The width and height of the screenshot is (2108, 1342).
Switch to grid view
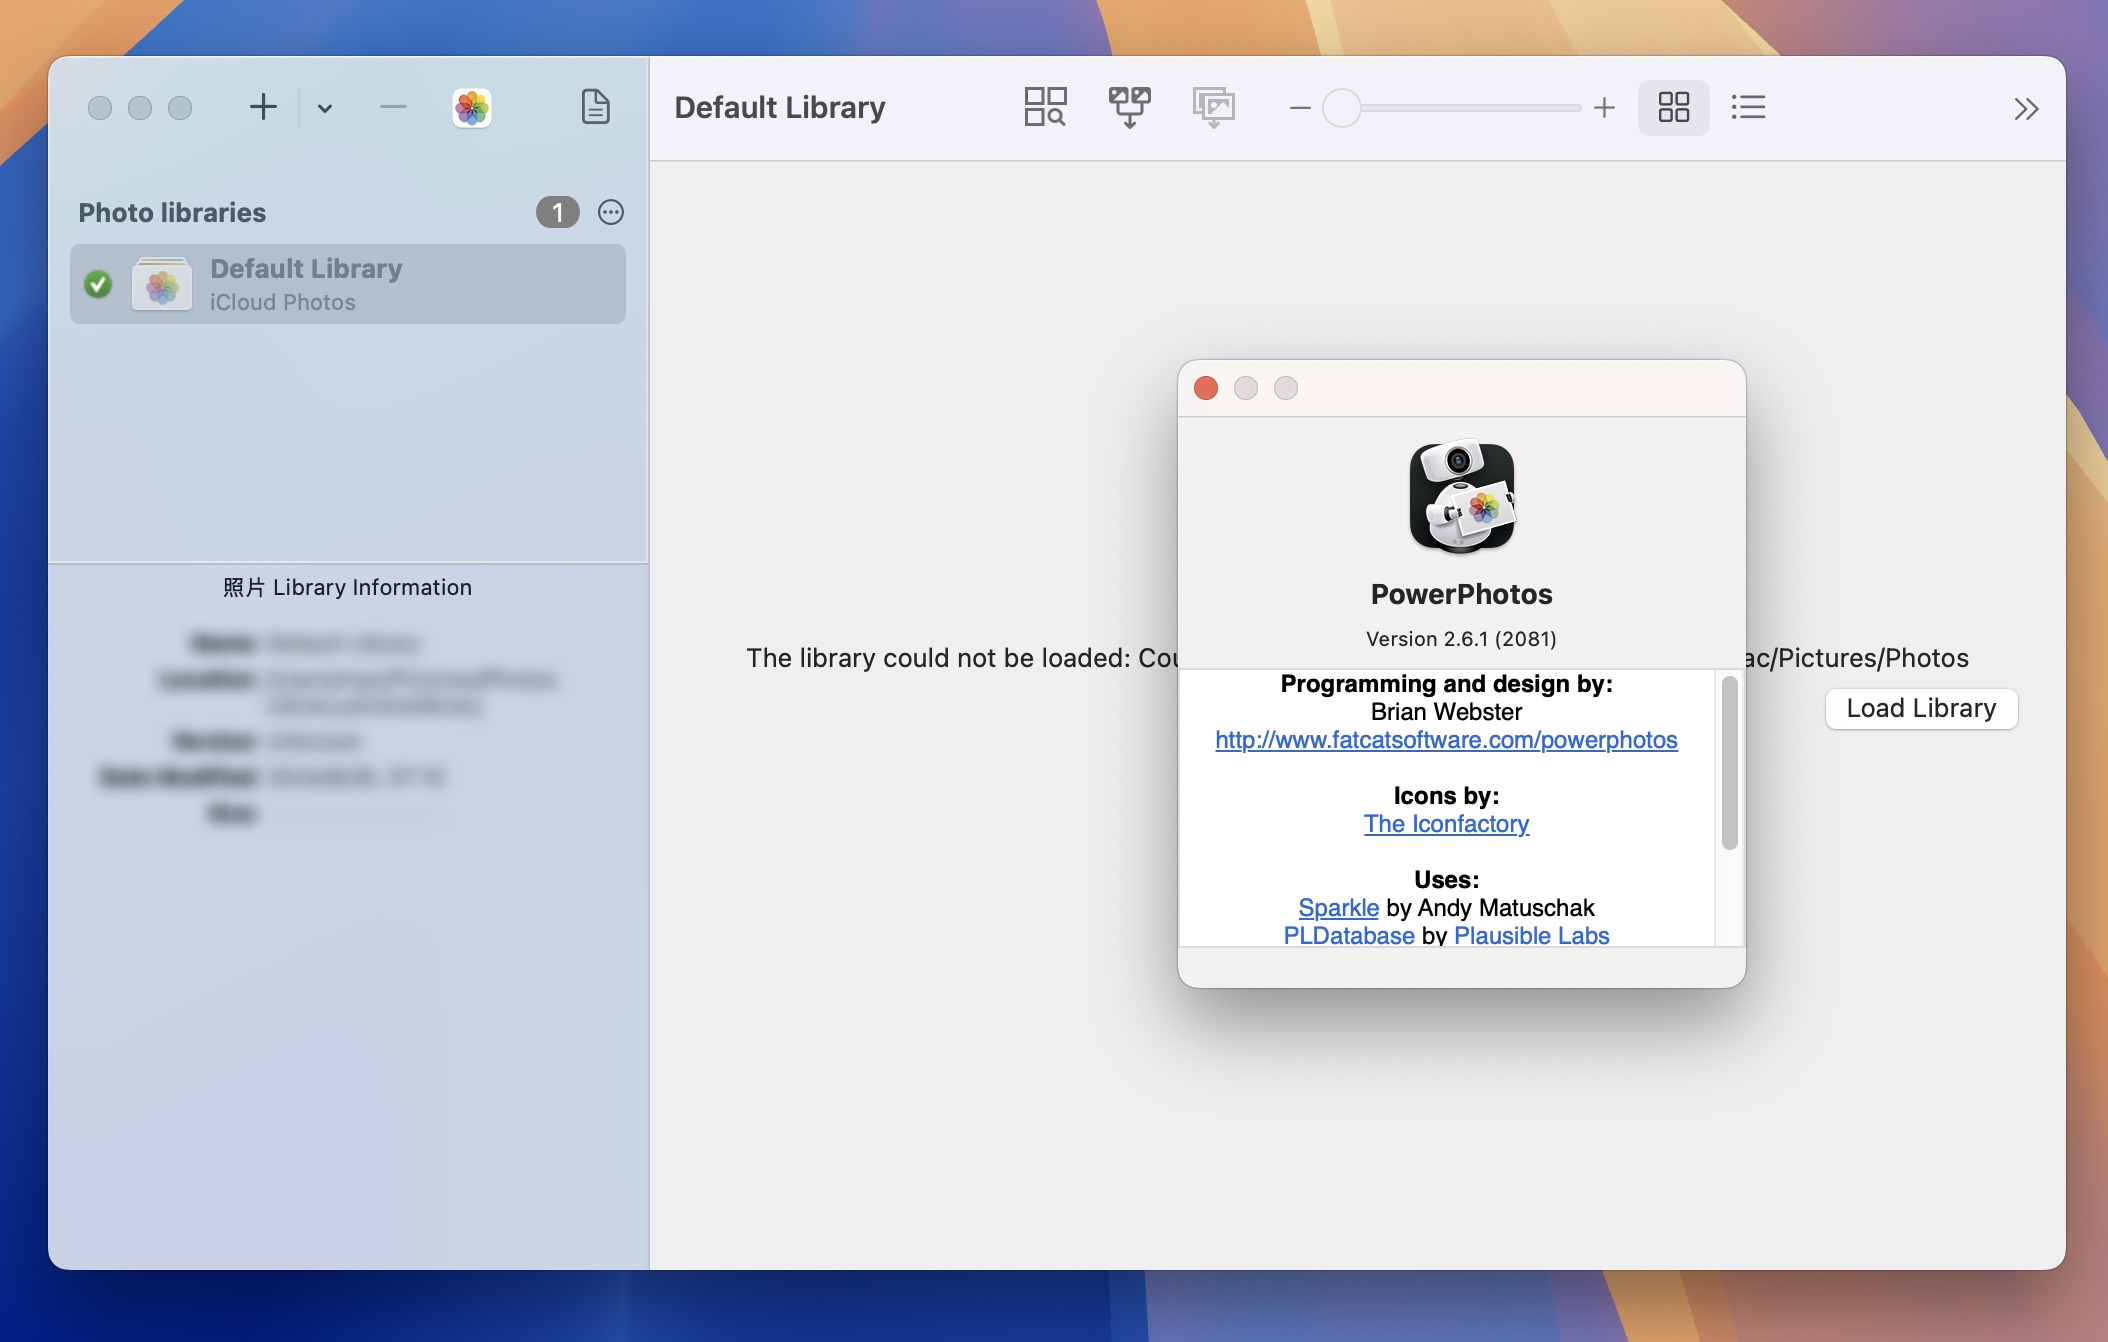pos(1673,107)
